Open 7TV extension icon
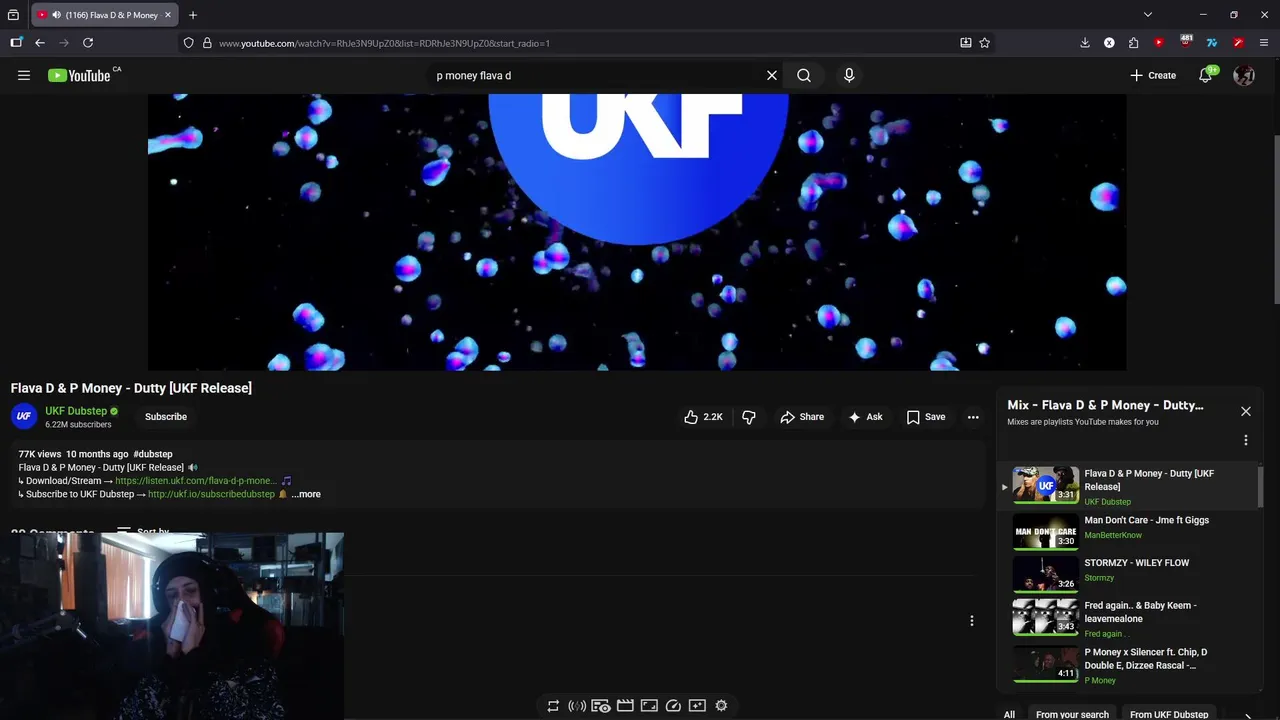The width and height of the screenshot is (1280, 720). click(1212, 43)
